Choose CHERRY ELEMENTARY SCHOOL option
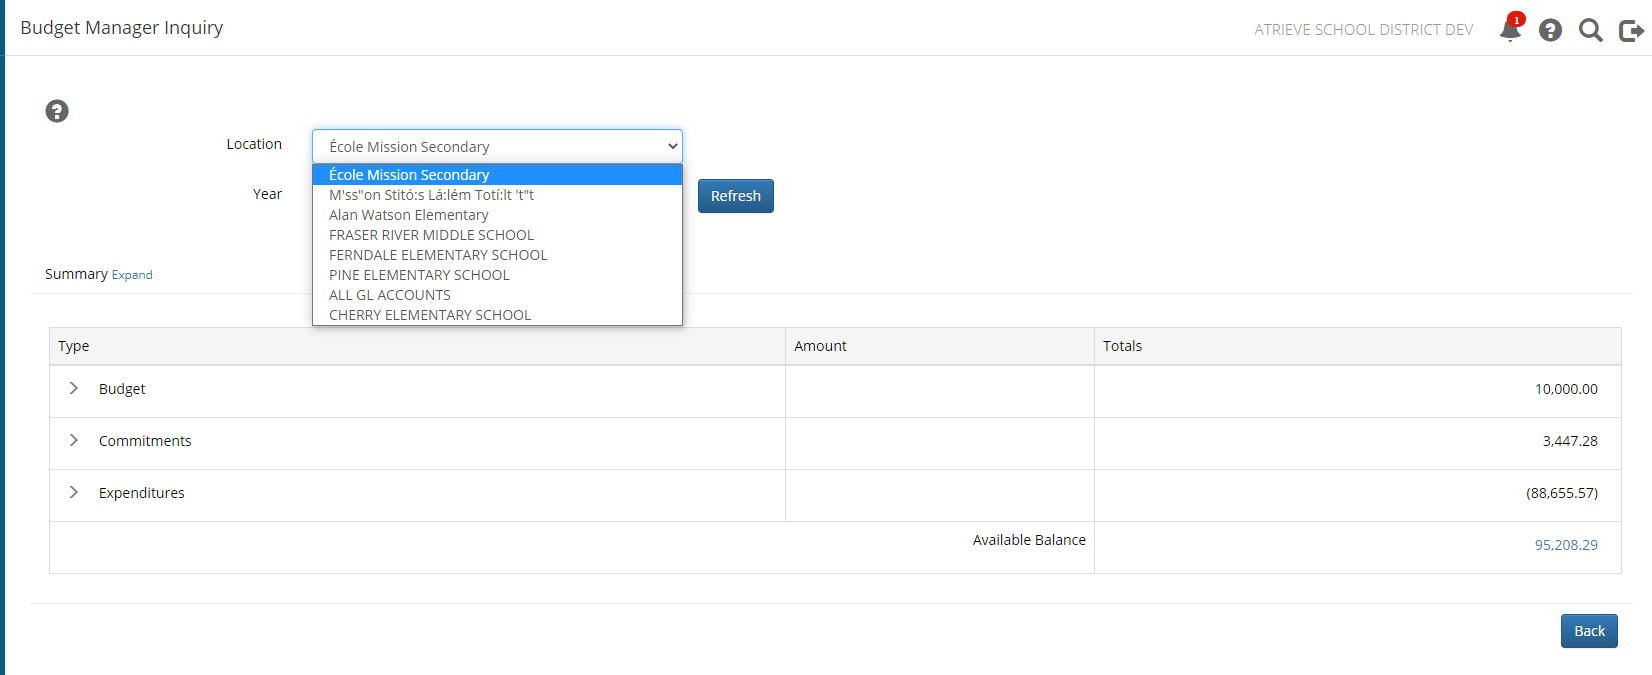This screenshot has width=1652, height=675. [430, 315]
